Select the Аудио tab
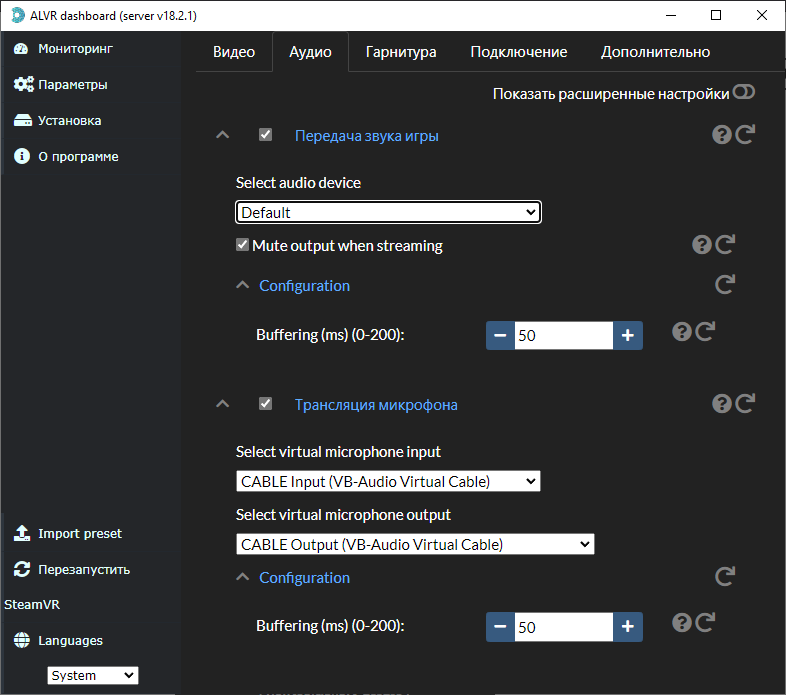This screenshot has height=695, width=786. pos(310,52)
